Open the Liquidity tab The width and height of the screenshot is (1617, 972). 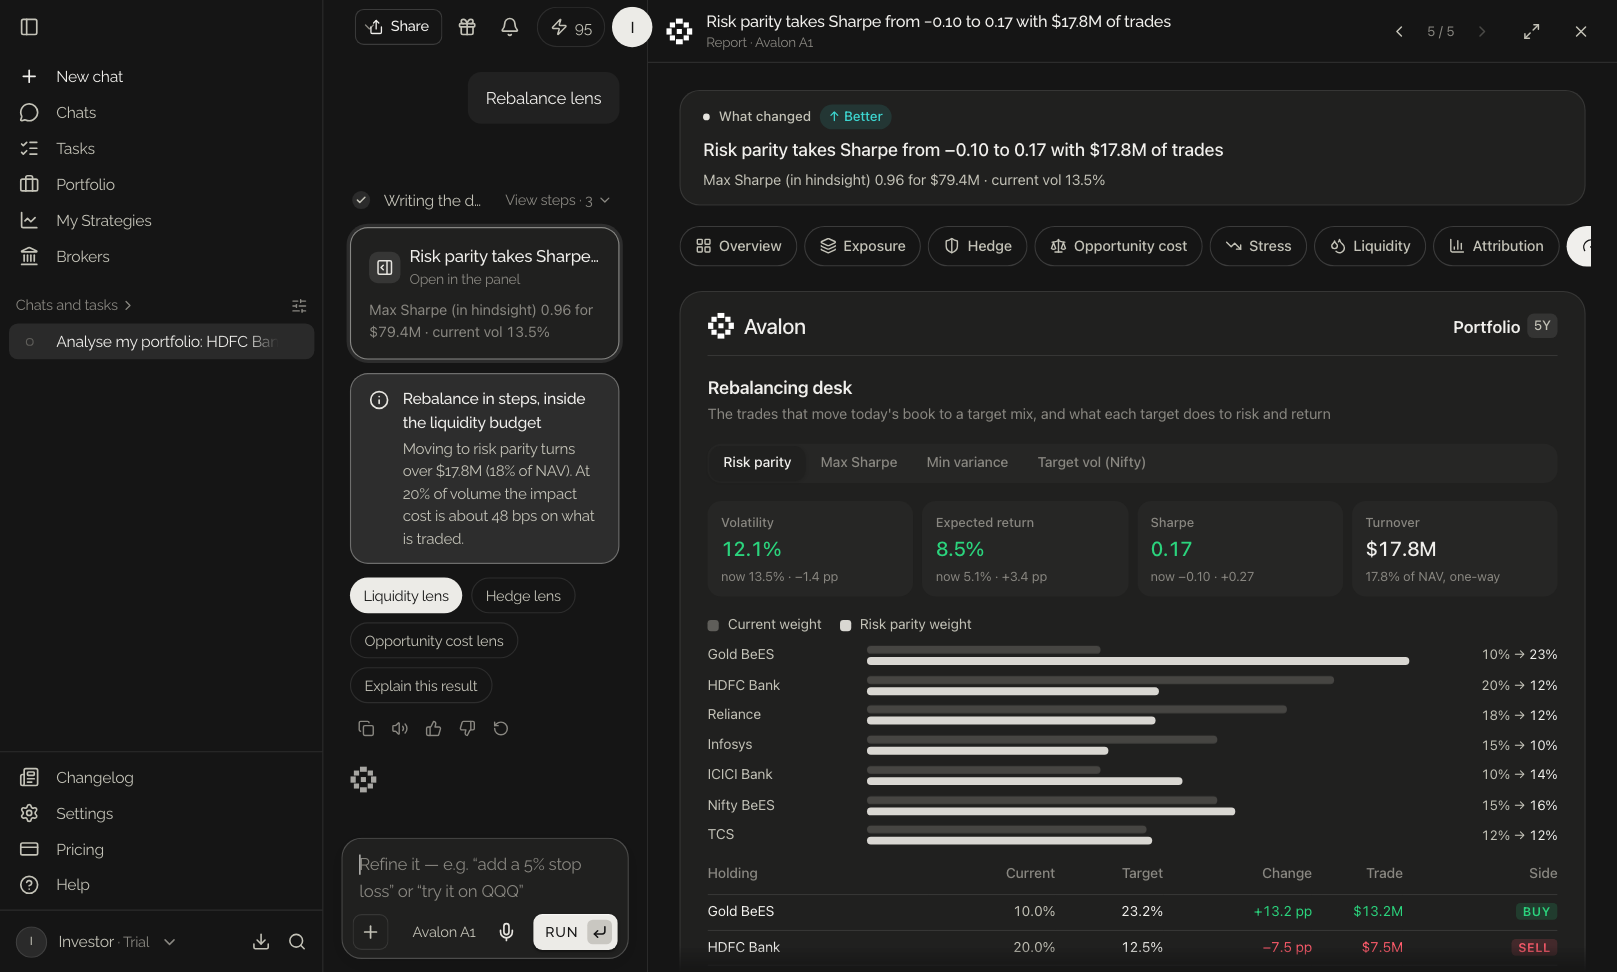1370,246
